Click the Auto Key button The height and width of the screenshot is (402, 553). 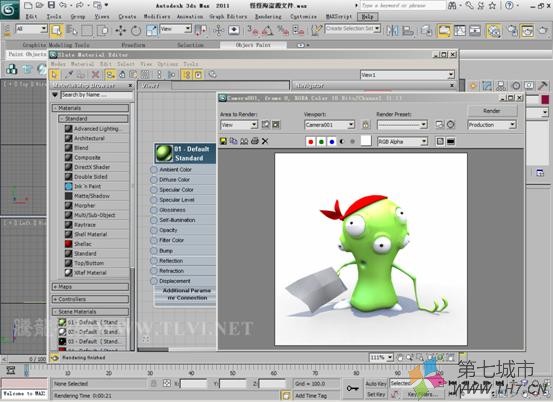(x=376, y=384)
